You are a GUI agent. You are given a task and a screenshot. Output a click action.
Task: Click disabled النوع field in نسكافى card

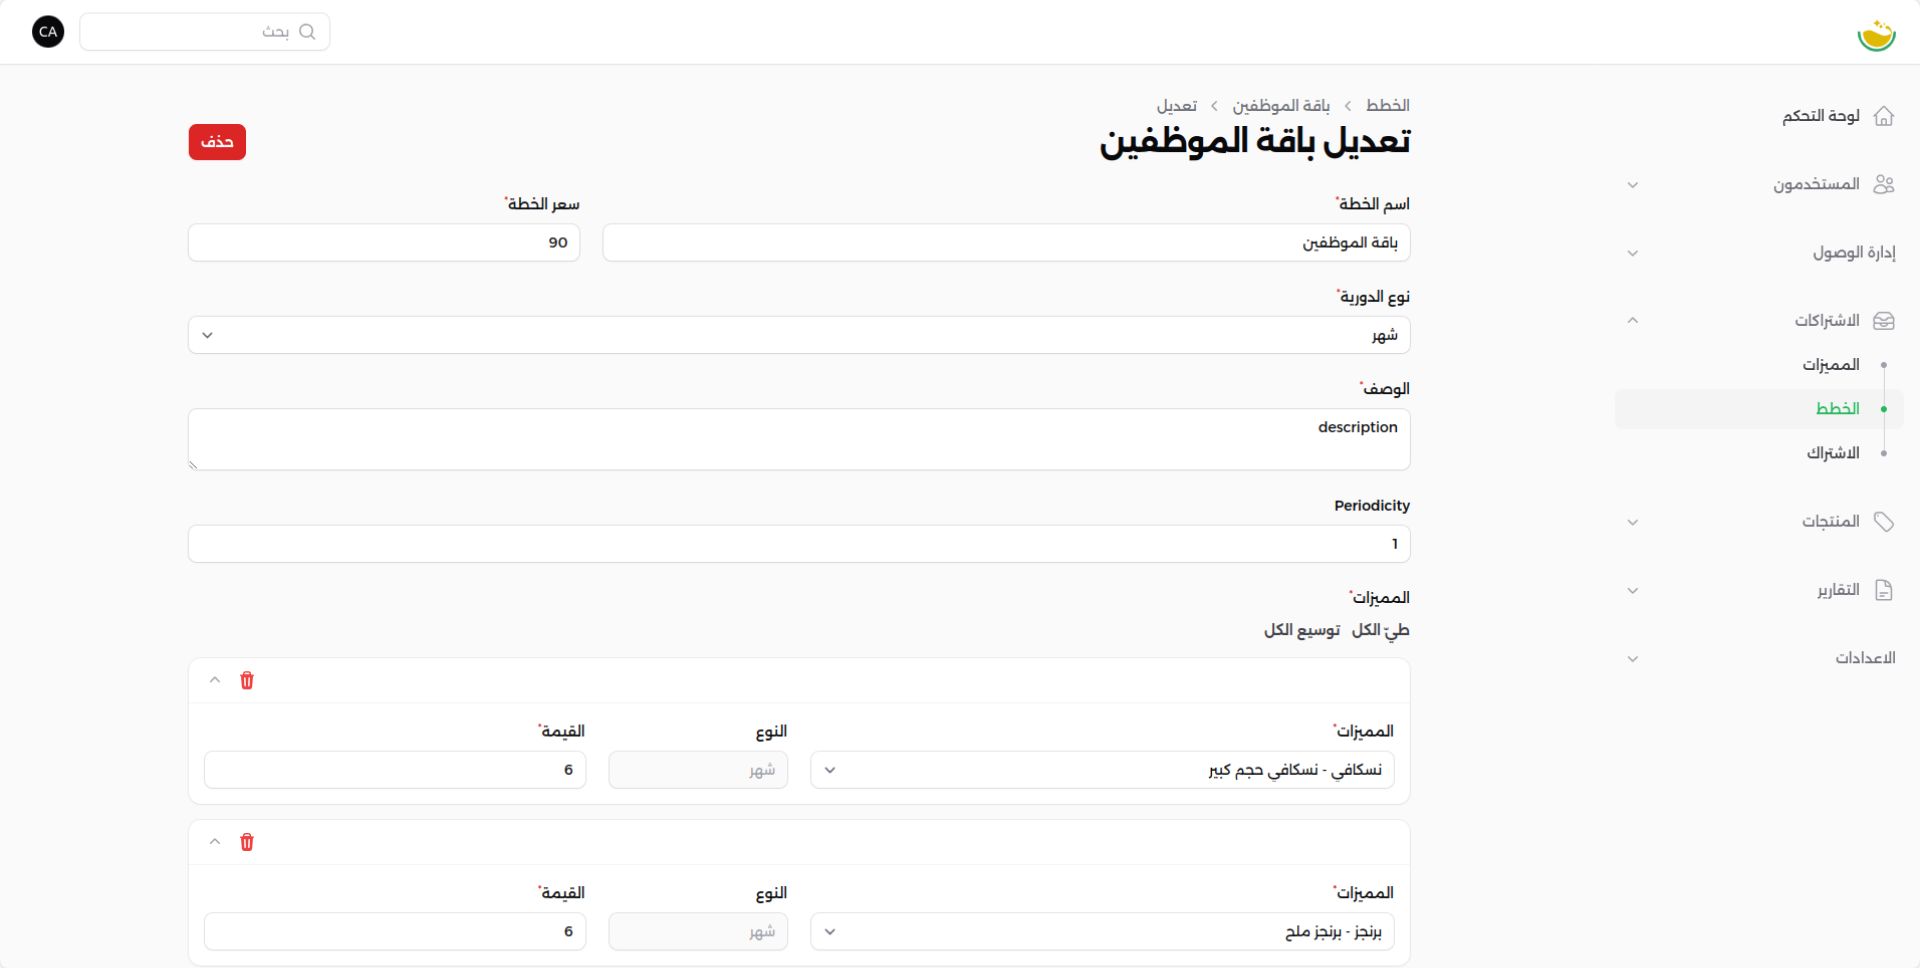pos(698,770)
